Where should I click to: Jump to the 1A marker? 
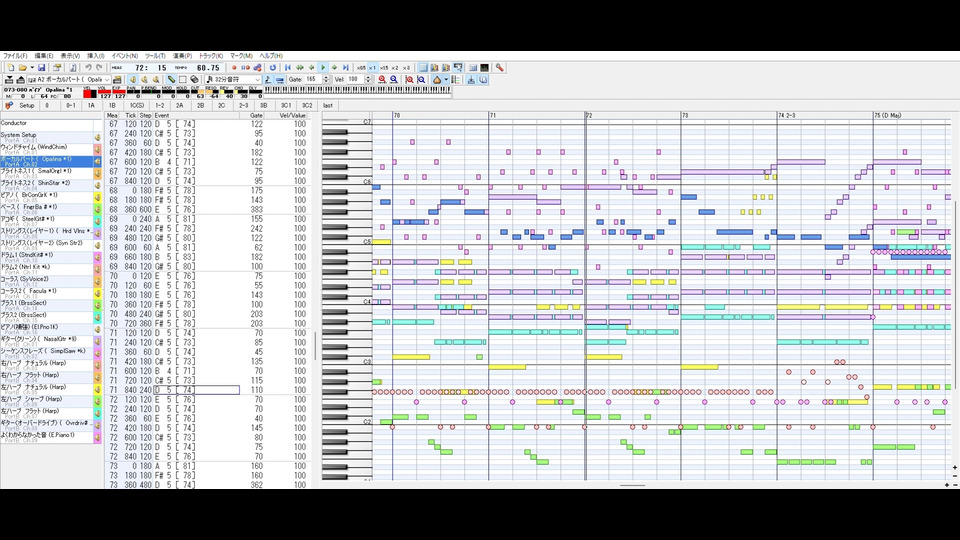[x=91, y=106]
